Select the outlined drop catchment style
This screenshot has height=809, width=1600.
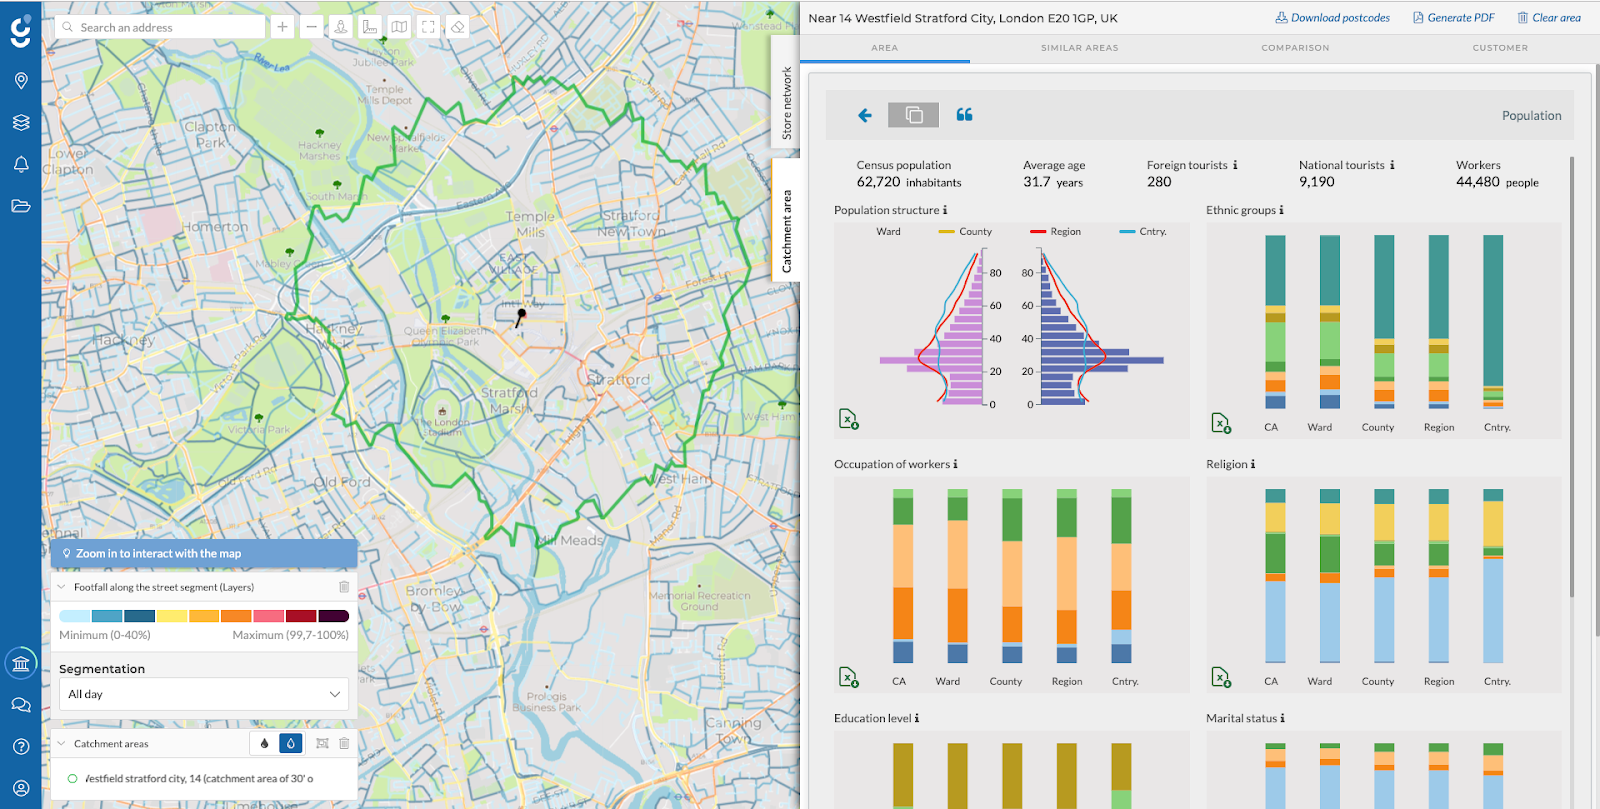(290, 743)
